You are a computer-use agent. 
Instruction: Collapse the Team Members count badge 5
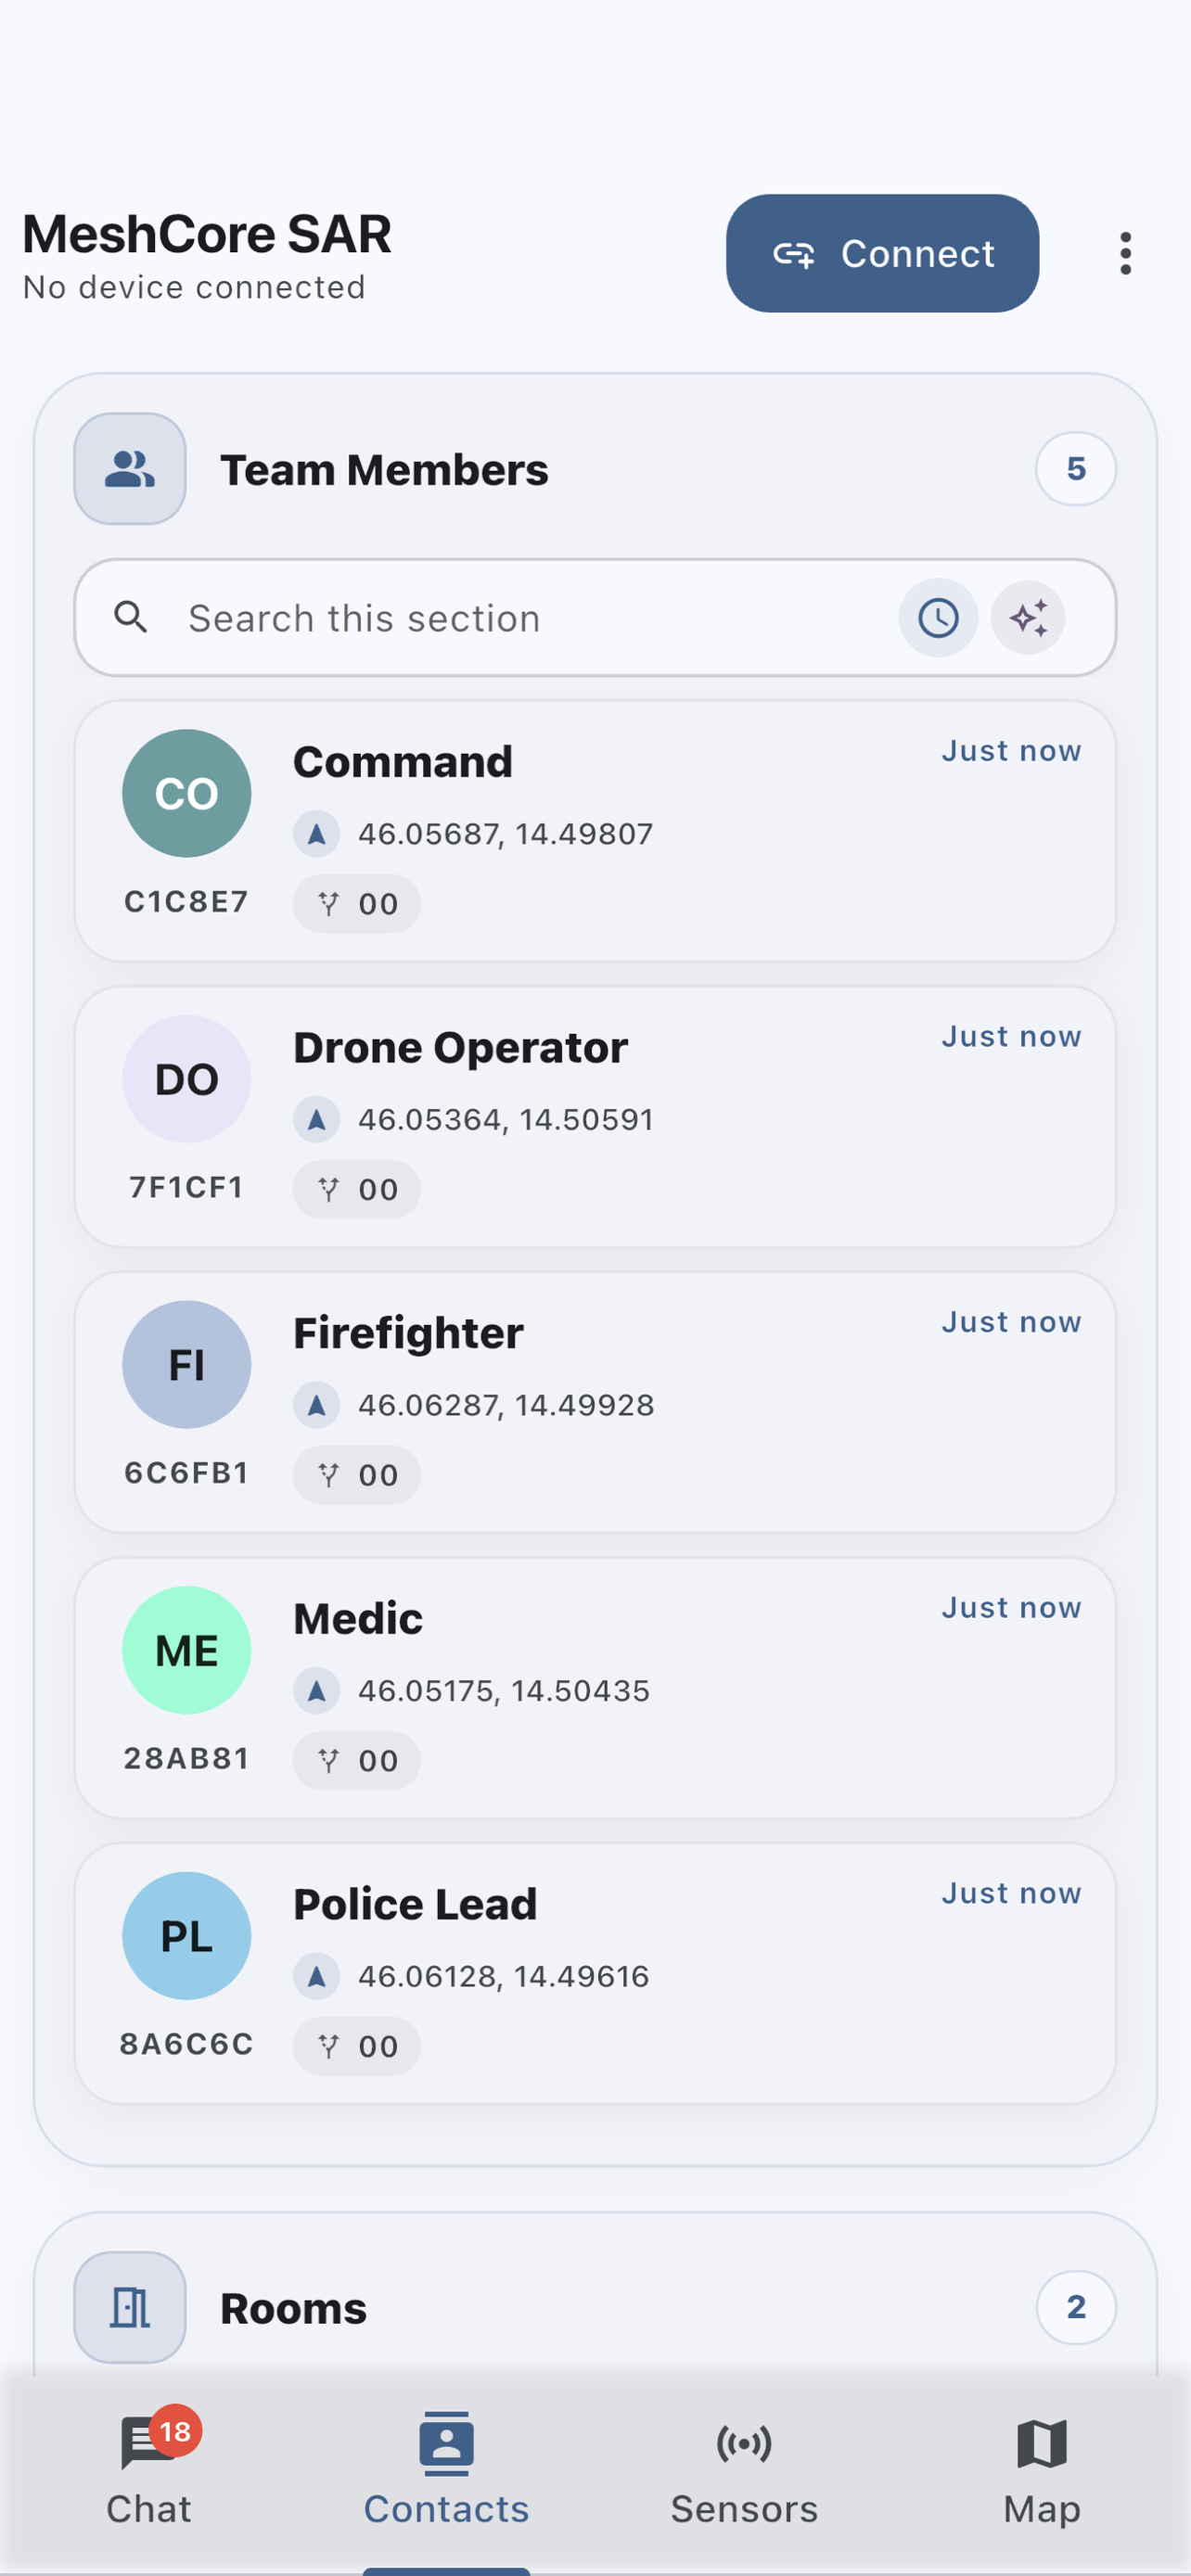coord(1076,469)
